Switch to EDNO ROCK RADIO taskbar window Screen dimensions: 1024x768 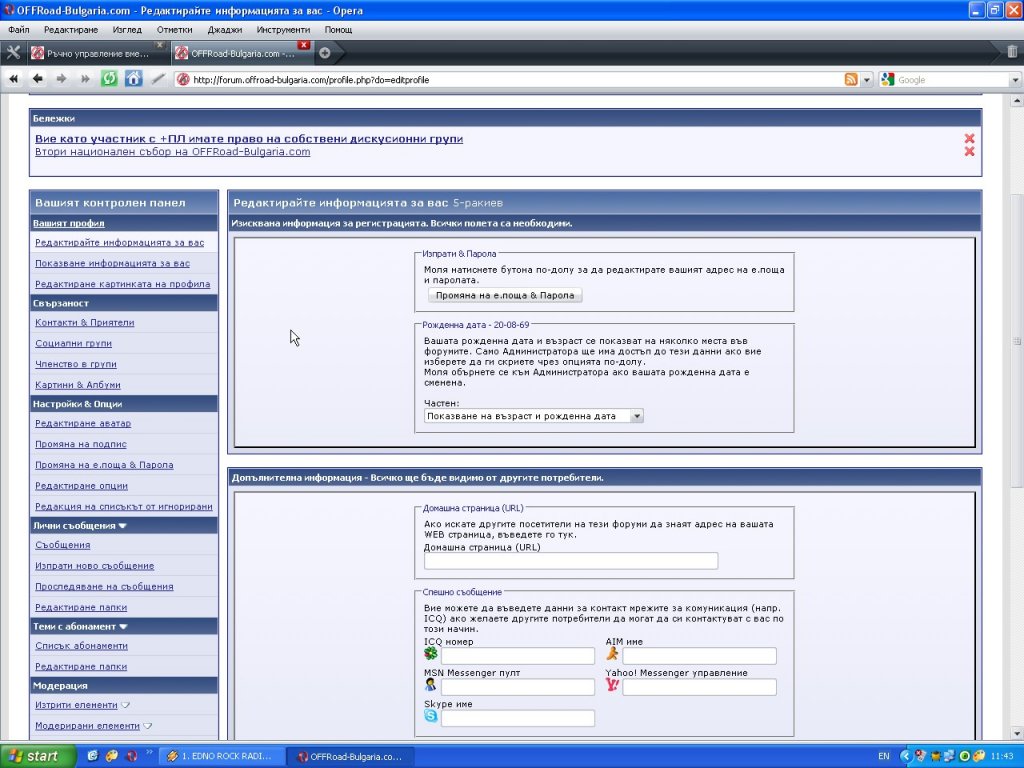(x=220, y=756)
